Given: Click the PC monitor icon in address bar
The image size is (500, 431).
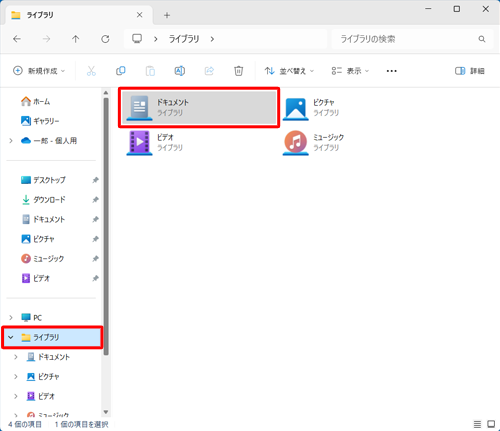Looking at the screenshot, I should 137,39.
